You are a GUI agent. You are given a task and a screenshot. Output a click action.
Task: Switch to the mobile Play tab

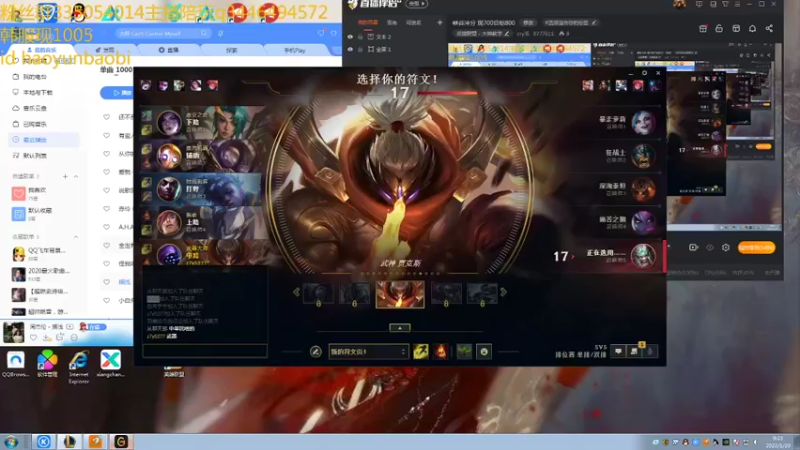click(294, 51)
